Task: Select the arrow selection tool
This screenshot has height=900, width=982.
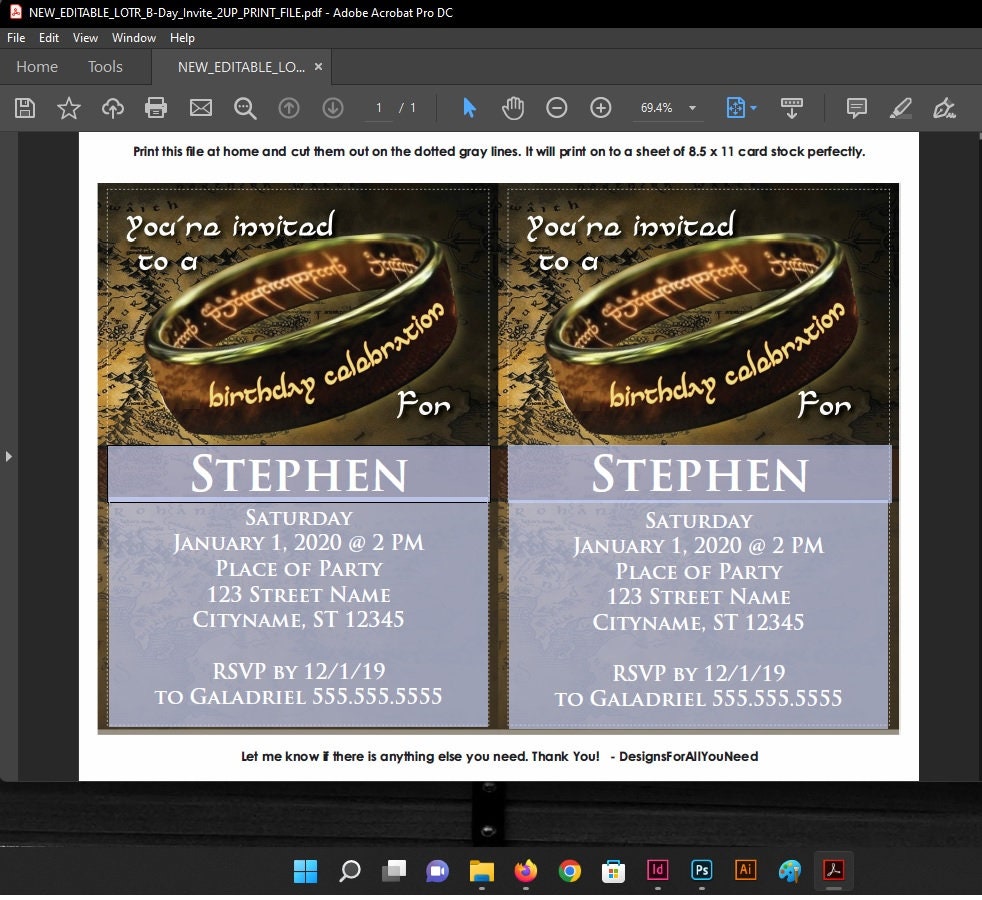Action: pyautogui.click(x=468, y=108)
